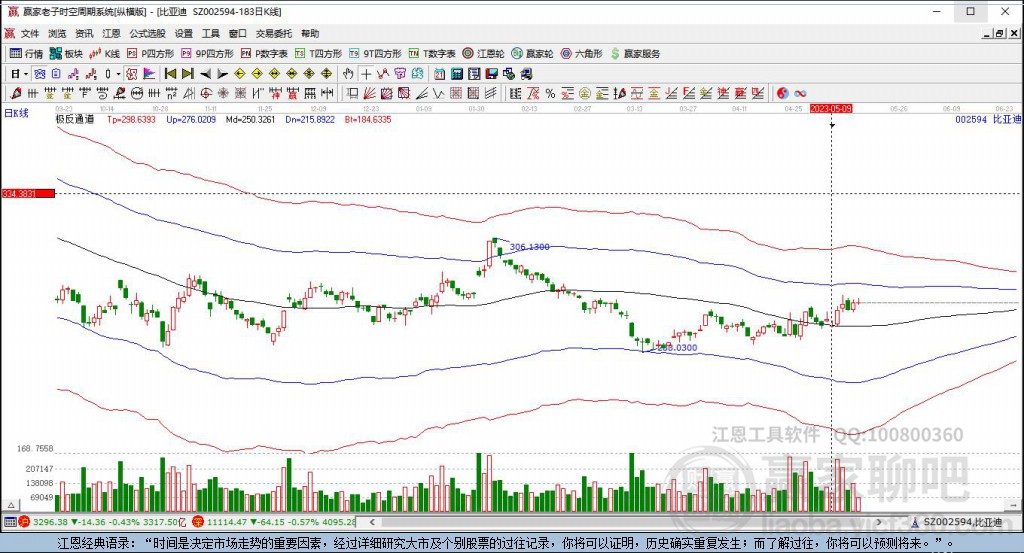Viewport: 1024px width, 553px height.
Task: Click the Md=250.3261 value
Action: 250,119
